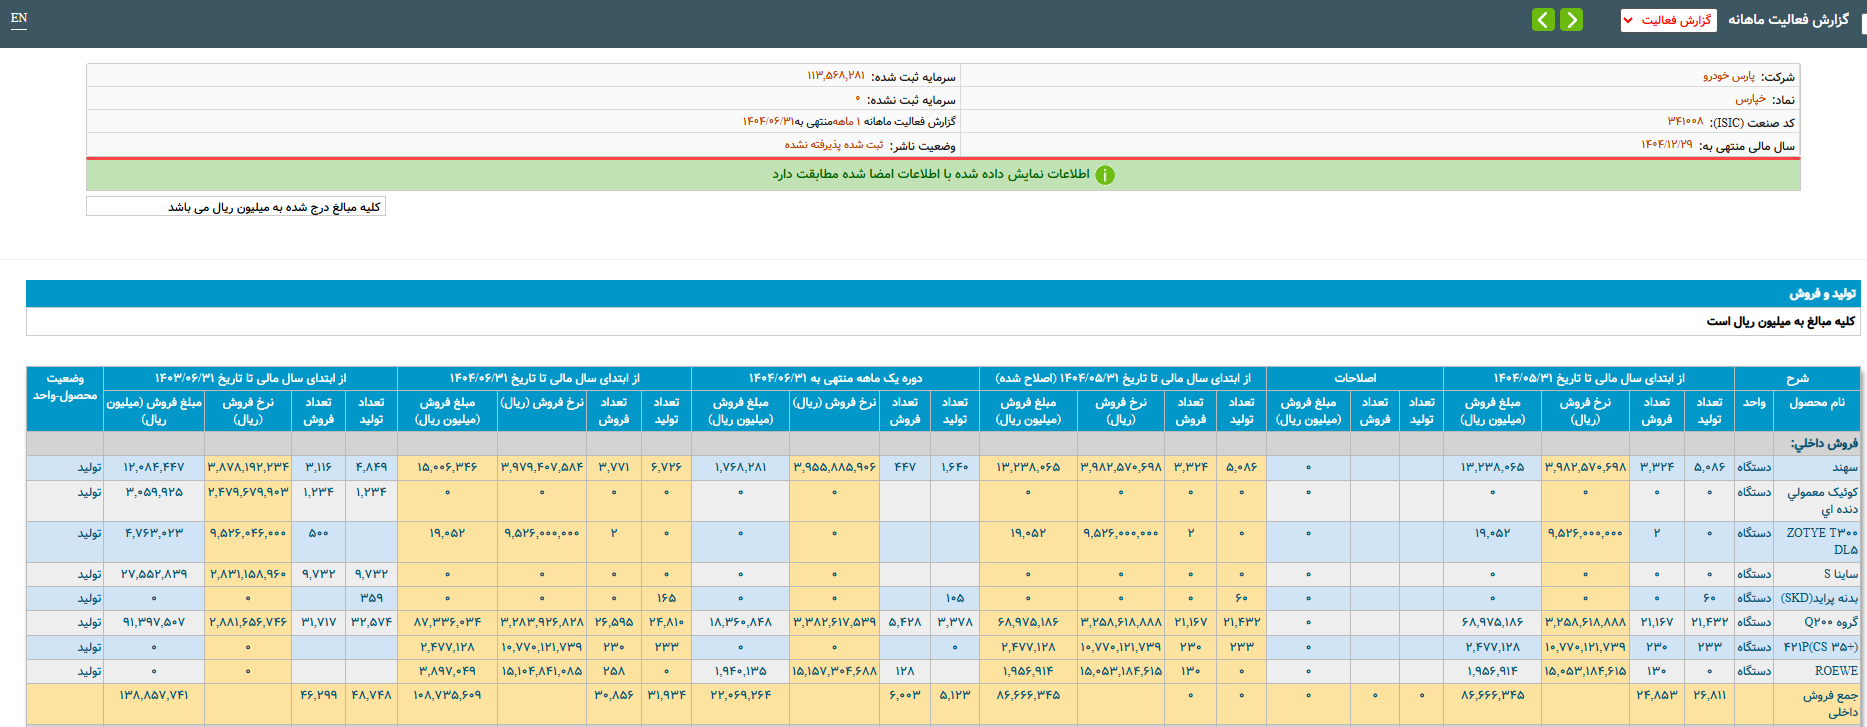
Task: Click the فروش داخلی group row label
Action: pos(1824,443)
